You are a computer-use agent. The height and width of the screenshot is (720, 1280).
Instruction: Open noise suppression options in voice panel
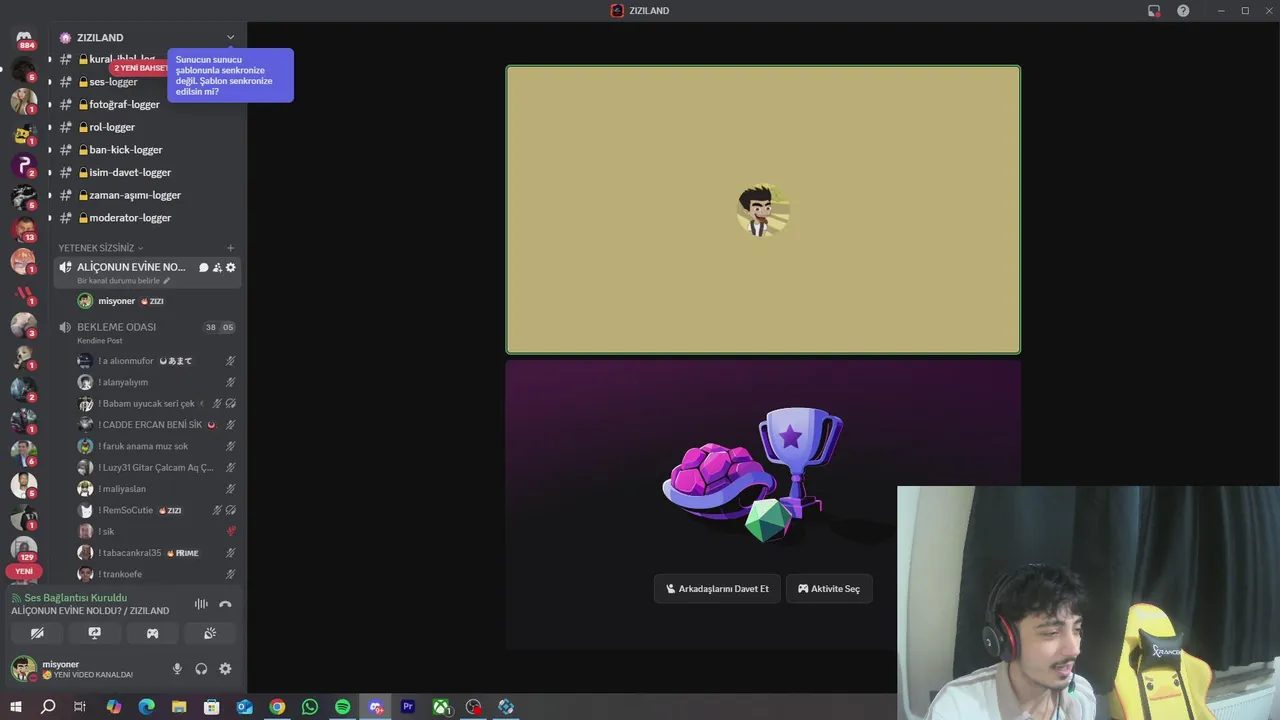tap(201, 604)
